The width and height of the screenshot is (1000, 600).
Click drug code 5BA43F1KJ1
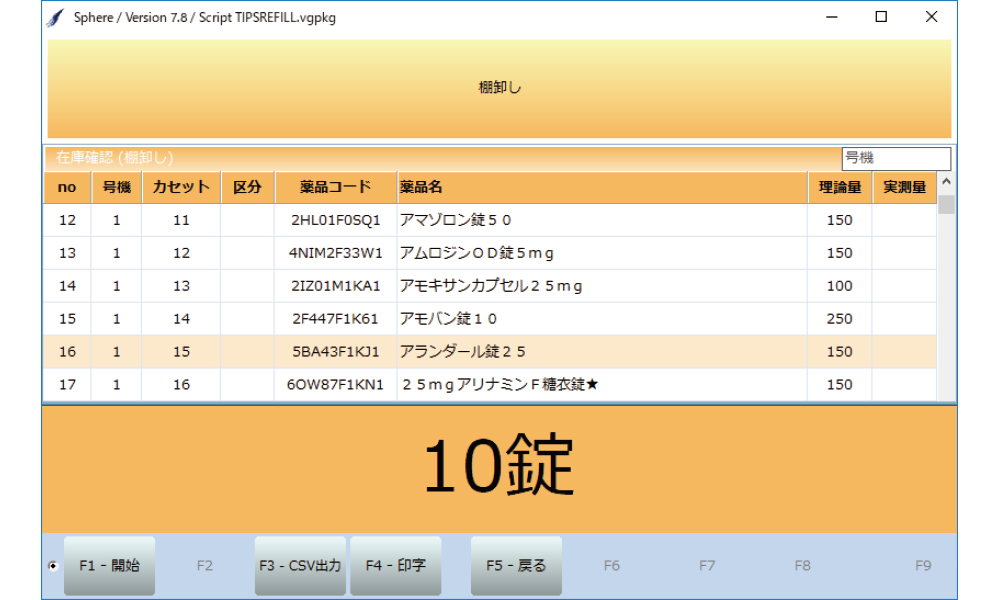335,352
